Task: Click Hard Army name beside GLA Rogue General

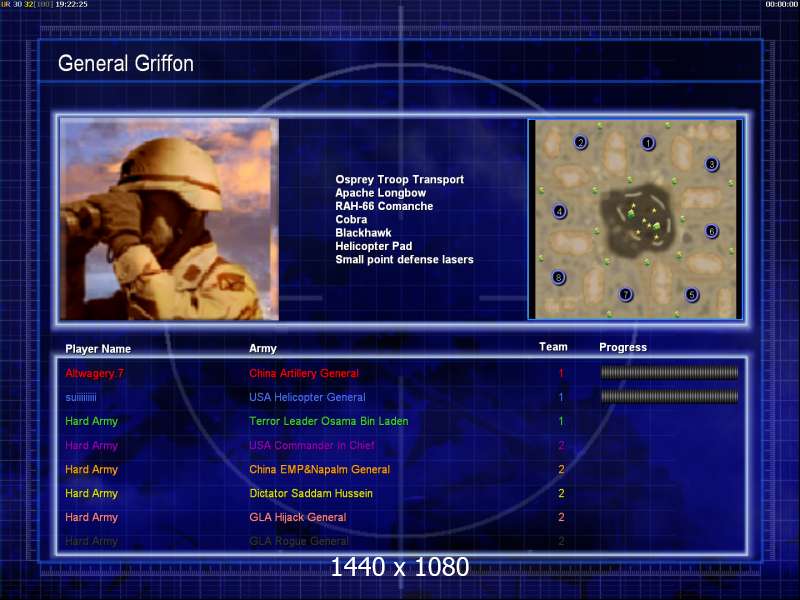Action: pos(91,541)
